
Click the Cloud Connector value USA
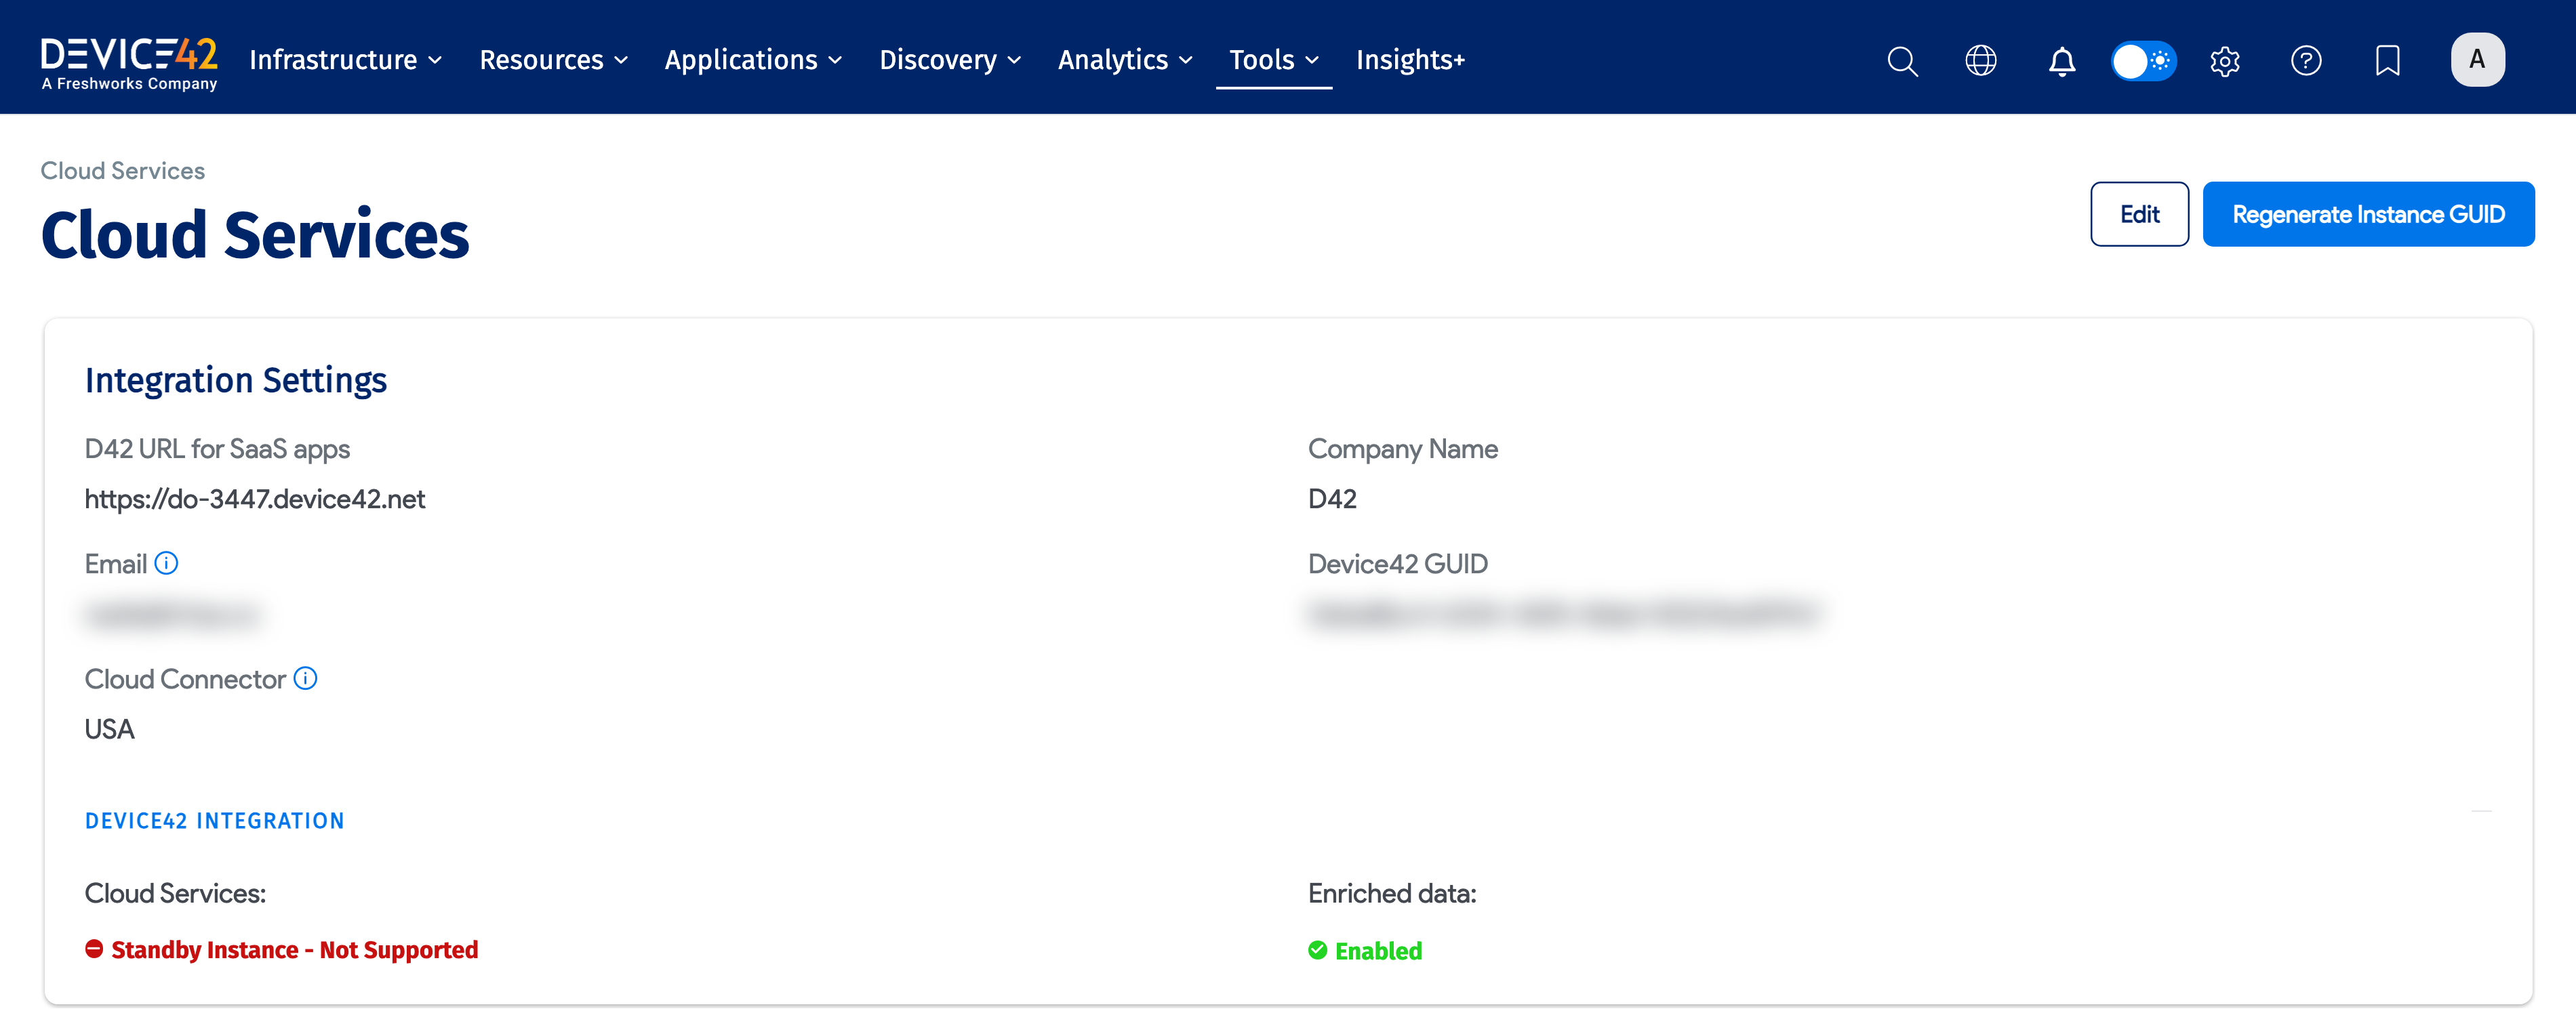point(110,729)
